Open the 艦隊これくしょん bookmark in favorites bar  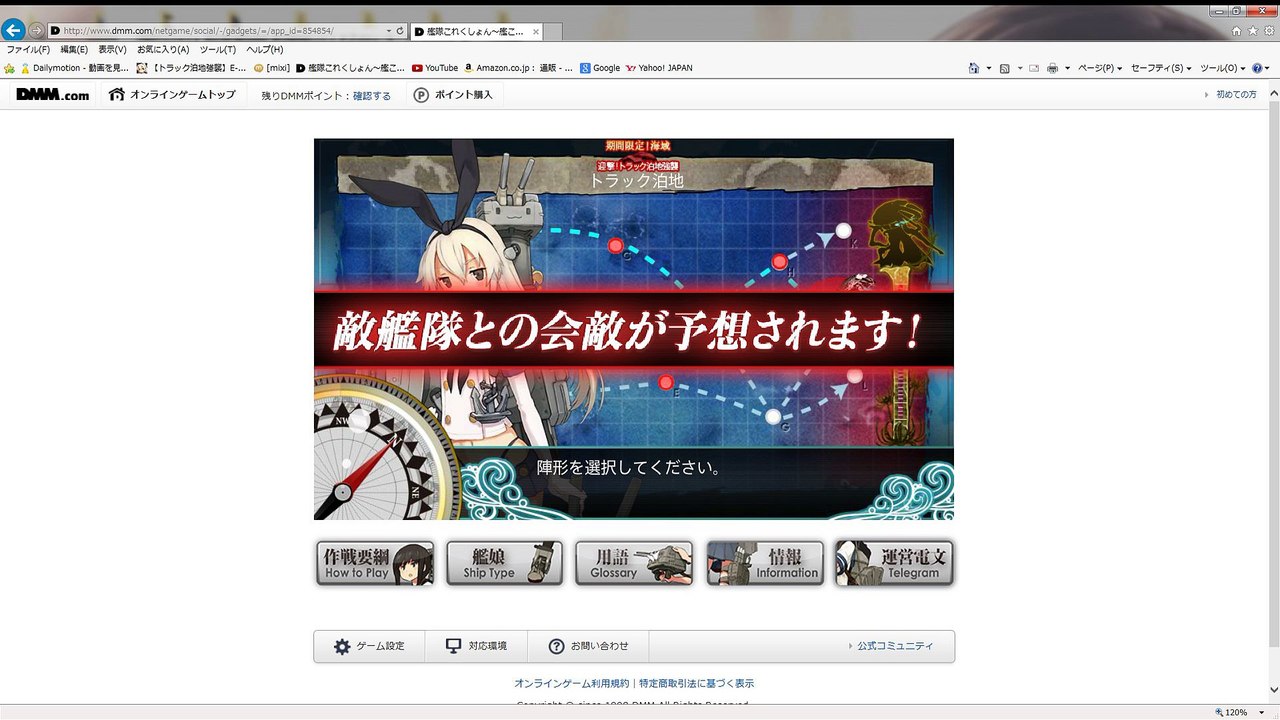(351, 68)
